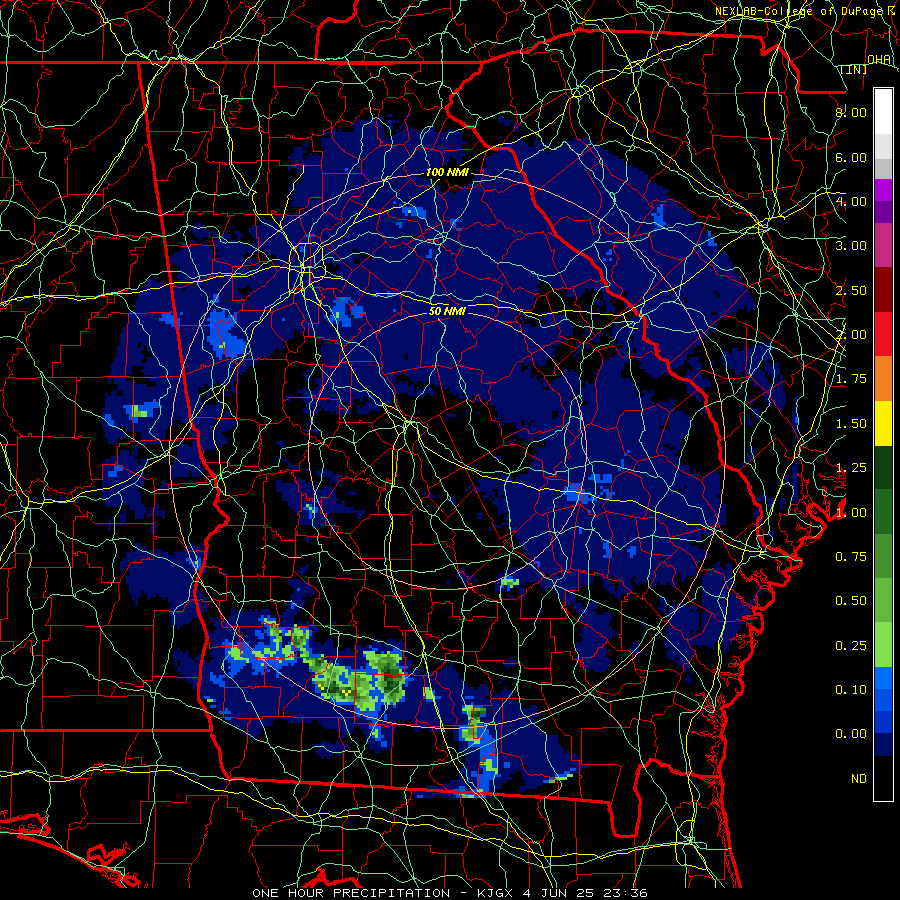
Task: Pick the yellow swatch beside 1.50
Action: (883, 423)
